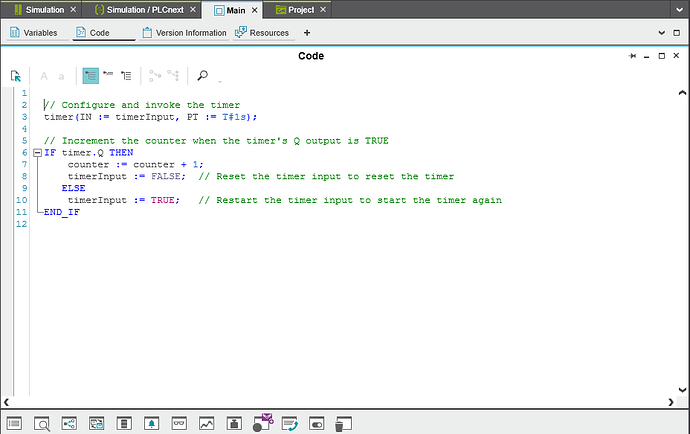Open the bottom window with weight icon

click(x=234, y=423)
